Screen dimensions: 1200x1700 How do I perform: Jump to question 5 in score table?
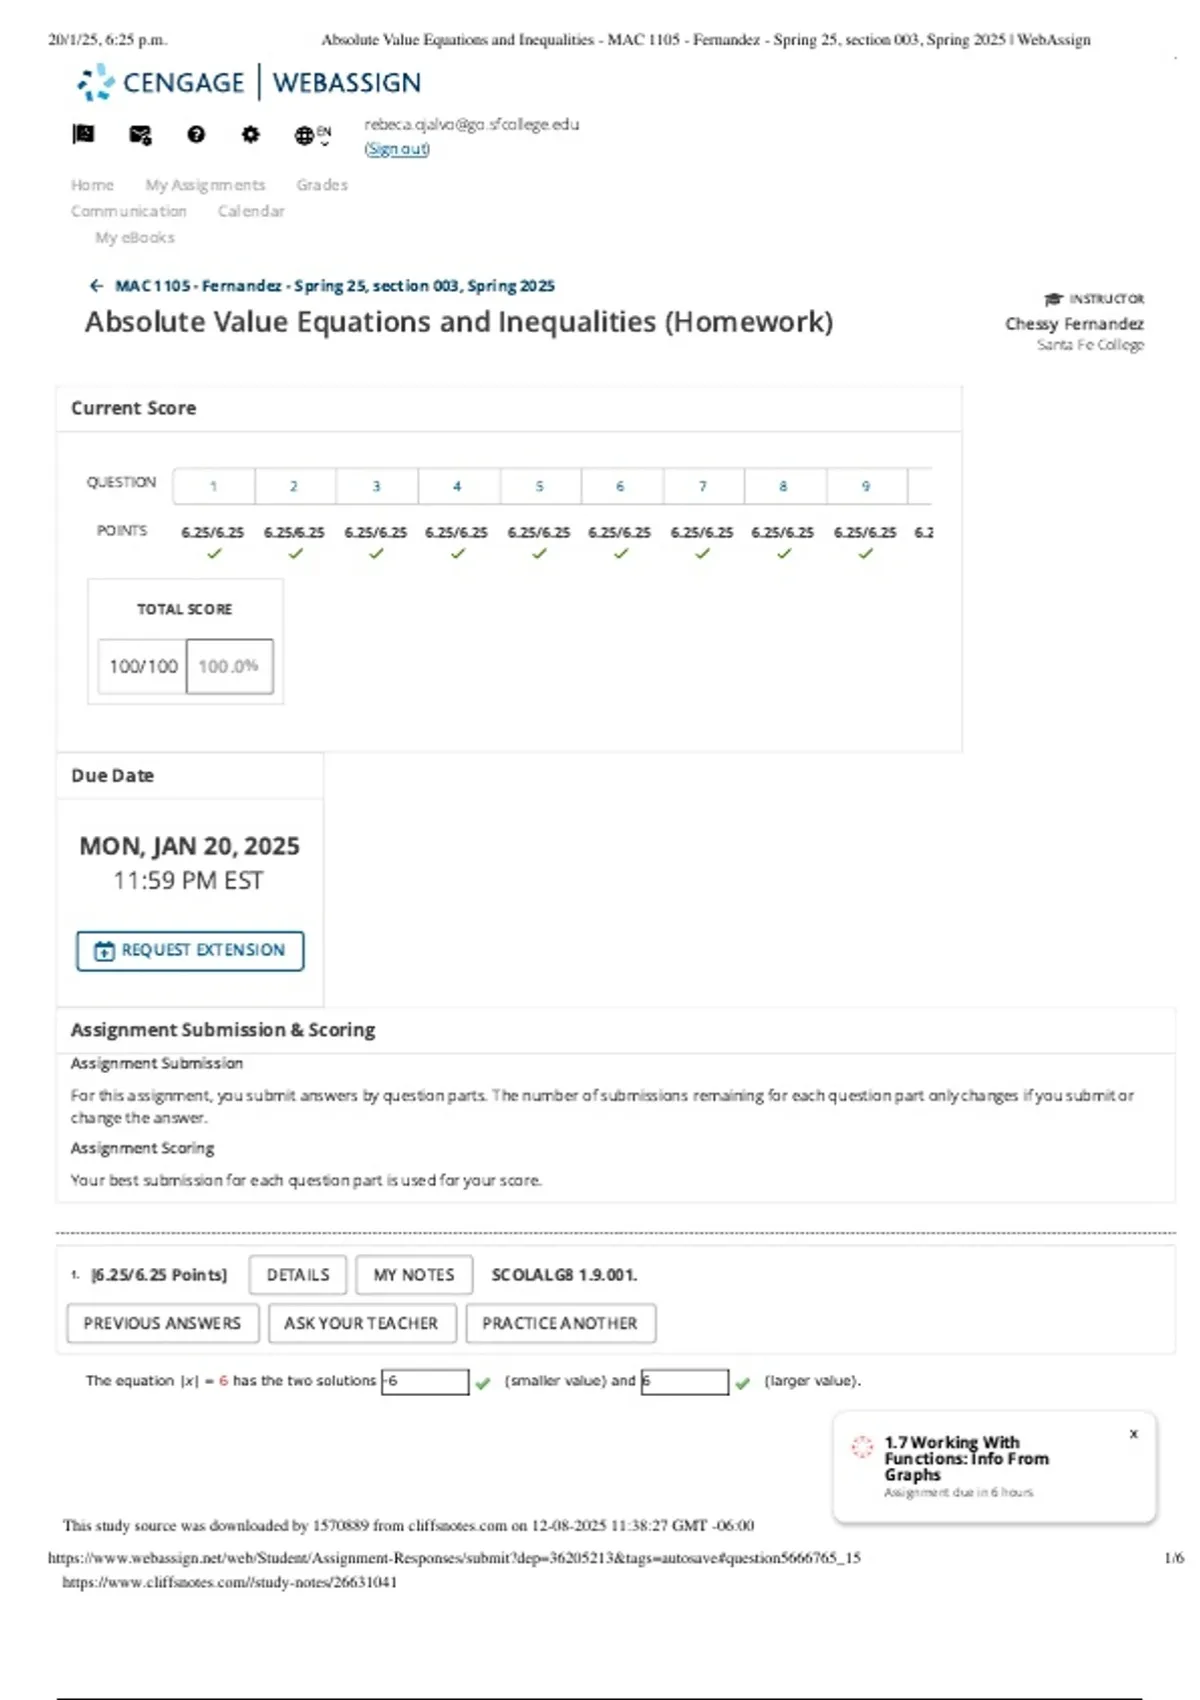click(x=539, y=487)
